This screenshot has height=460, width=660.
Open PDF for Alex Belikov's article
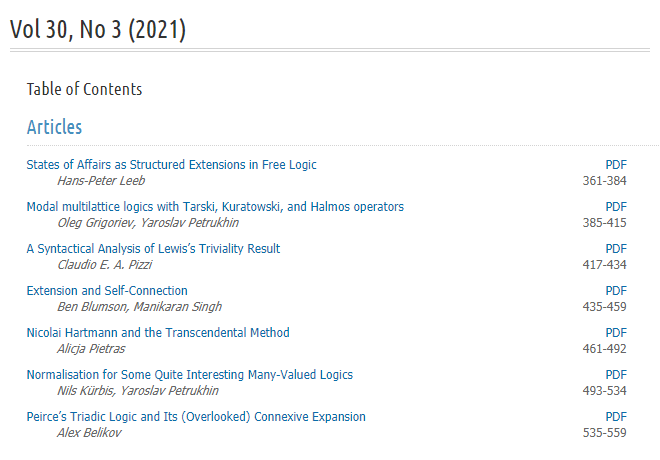click(616, 417)
